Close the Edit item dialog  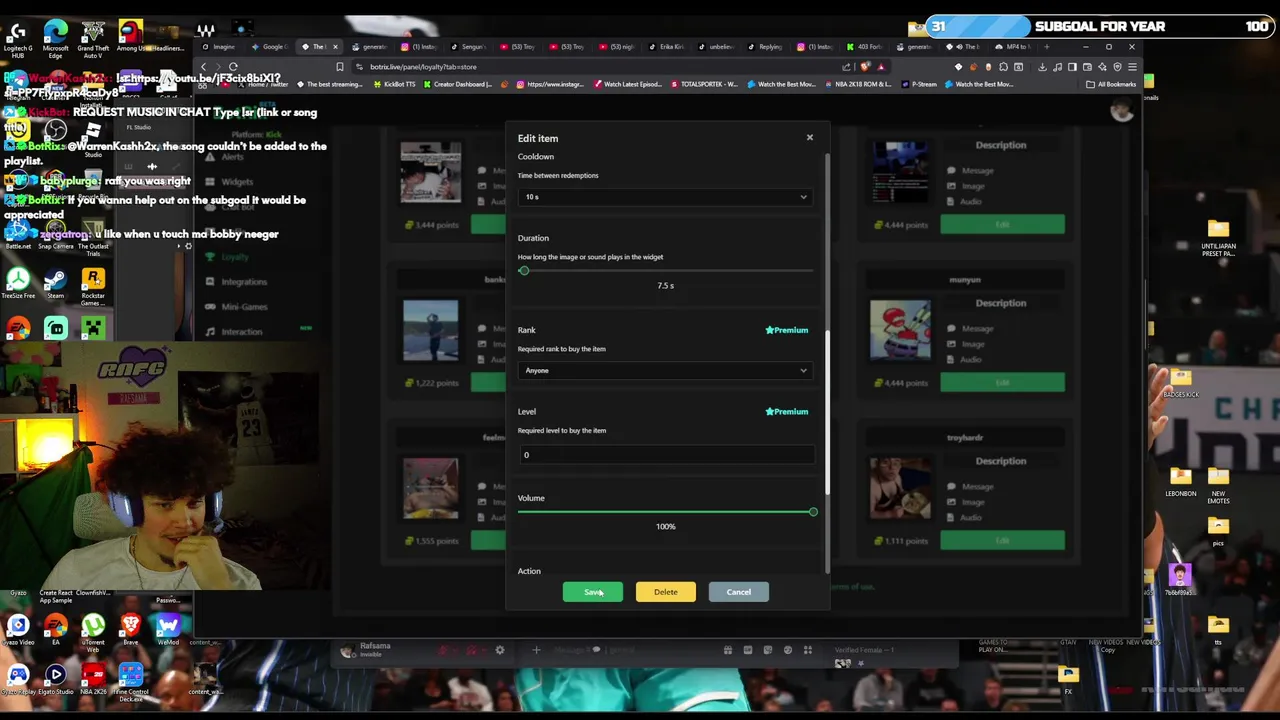(x=810, y=137)
